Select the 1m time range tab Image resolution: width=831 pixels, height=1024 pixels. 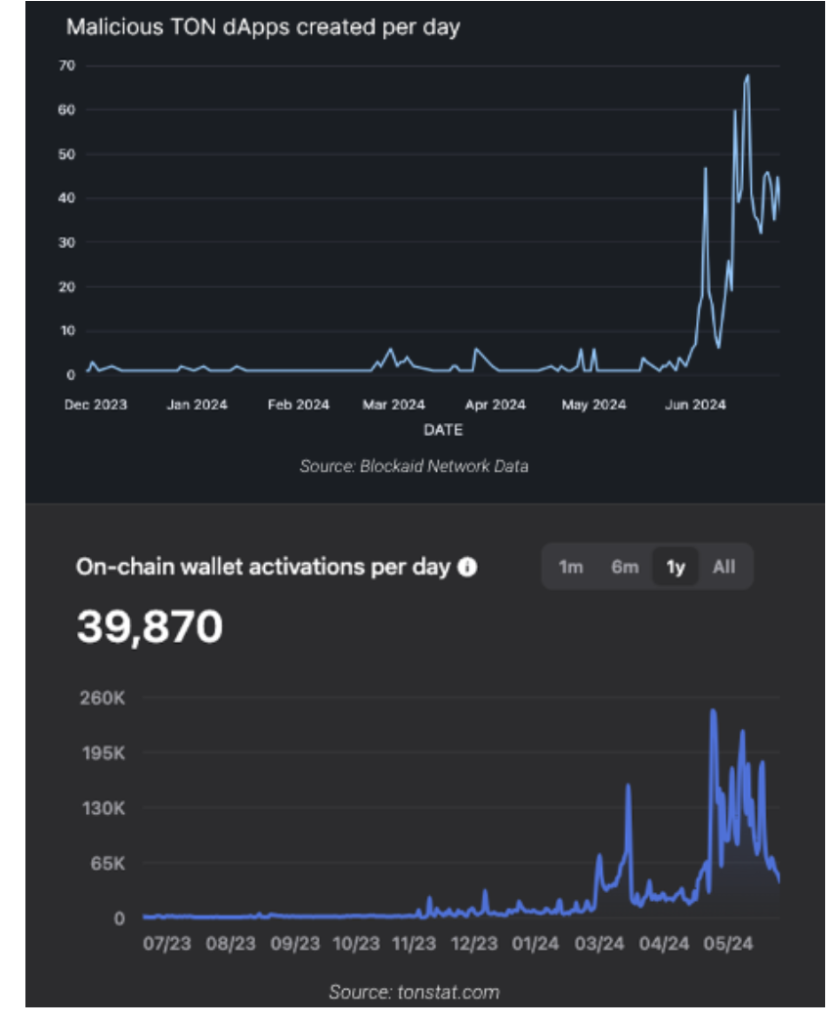point(570,567)
